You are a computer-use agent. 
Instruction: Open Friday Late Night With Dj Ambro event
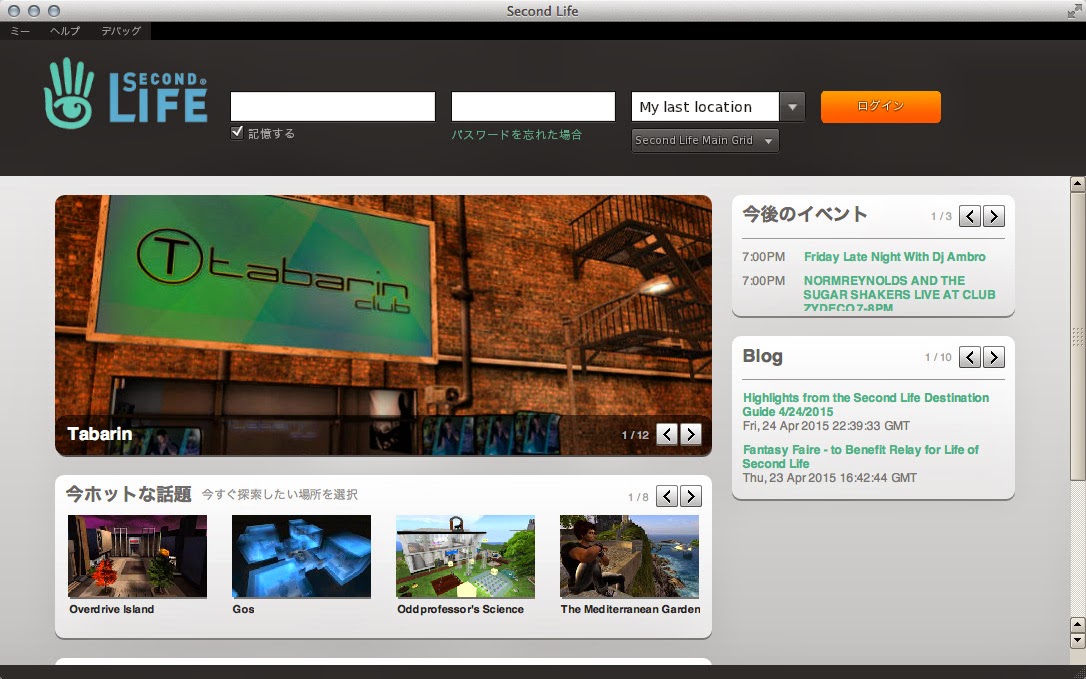point(894,256)
